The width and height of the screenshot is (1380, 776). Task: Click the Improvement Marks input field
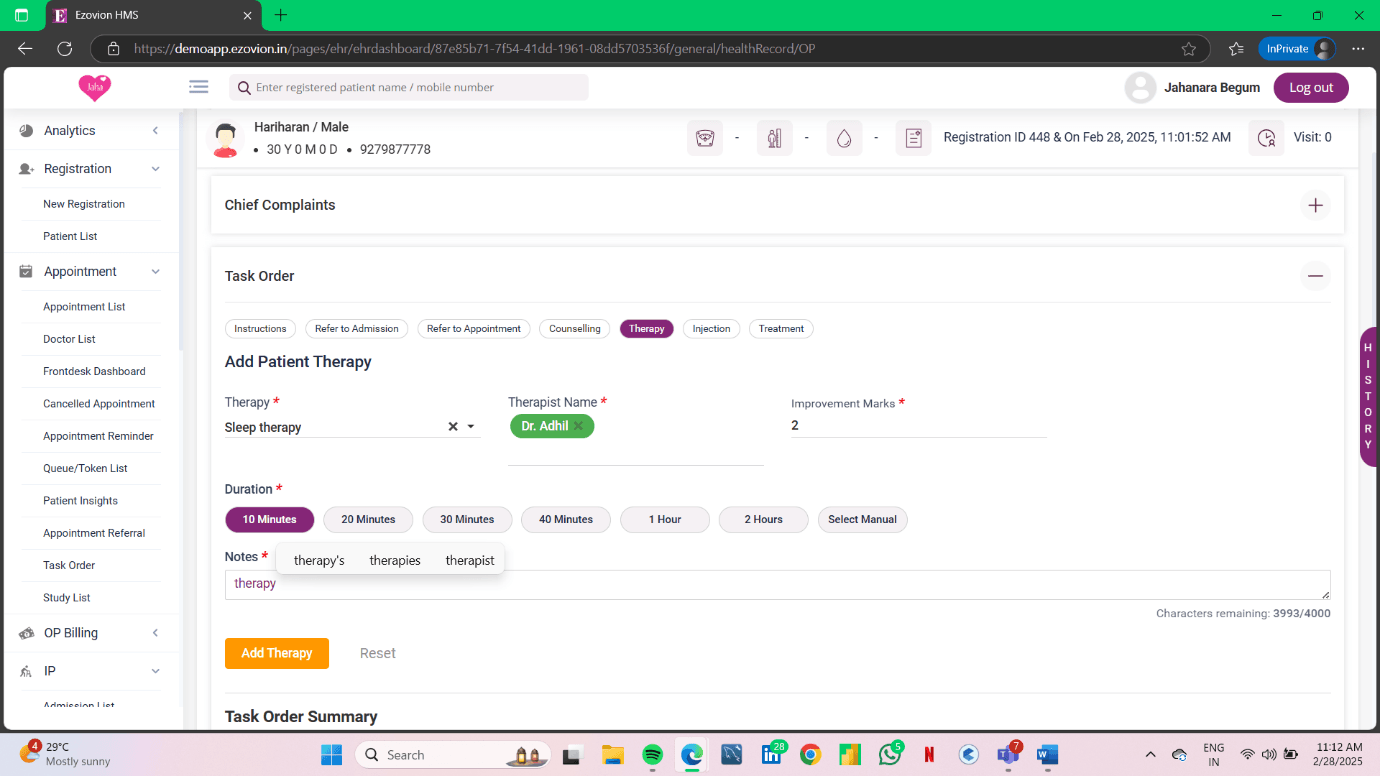click(918, 426)
